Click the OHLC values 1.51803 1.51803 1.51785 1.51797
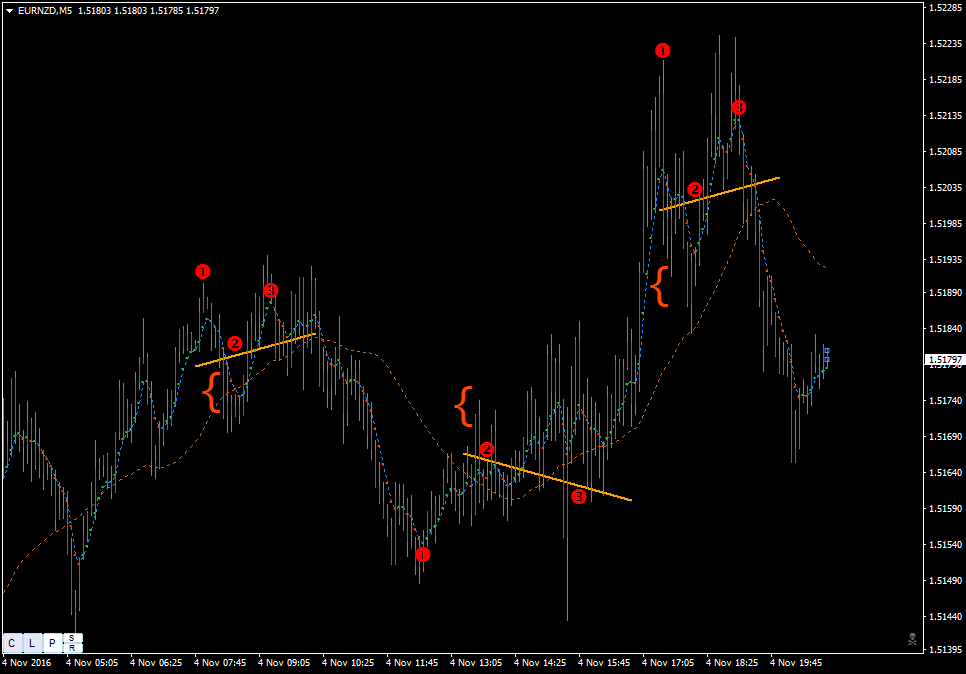 (x=148, y=10)
